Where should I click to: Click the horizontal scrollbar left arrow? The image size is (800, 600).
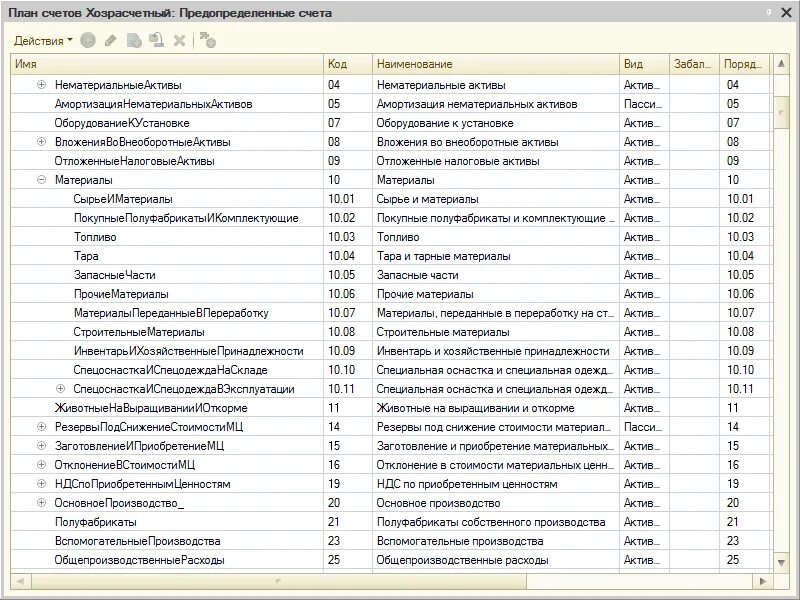pos(21,581)
